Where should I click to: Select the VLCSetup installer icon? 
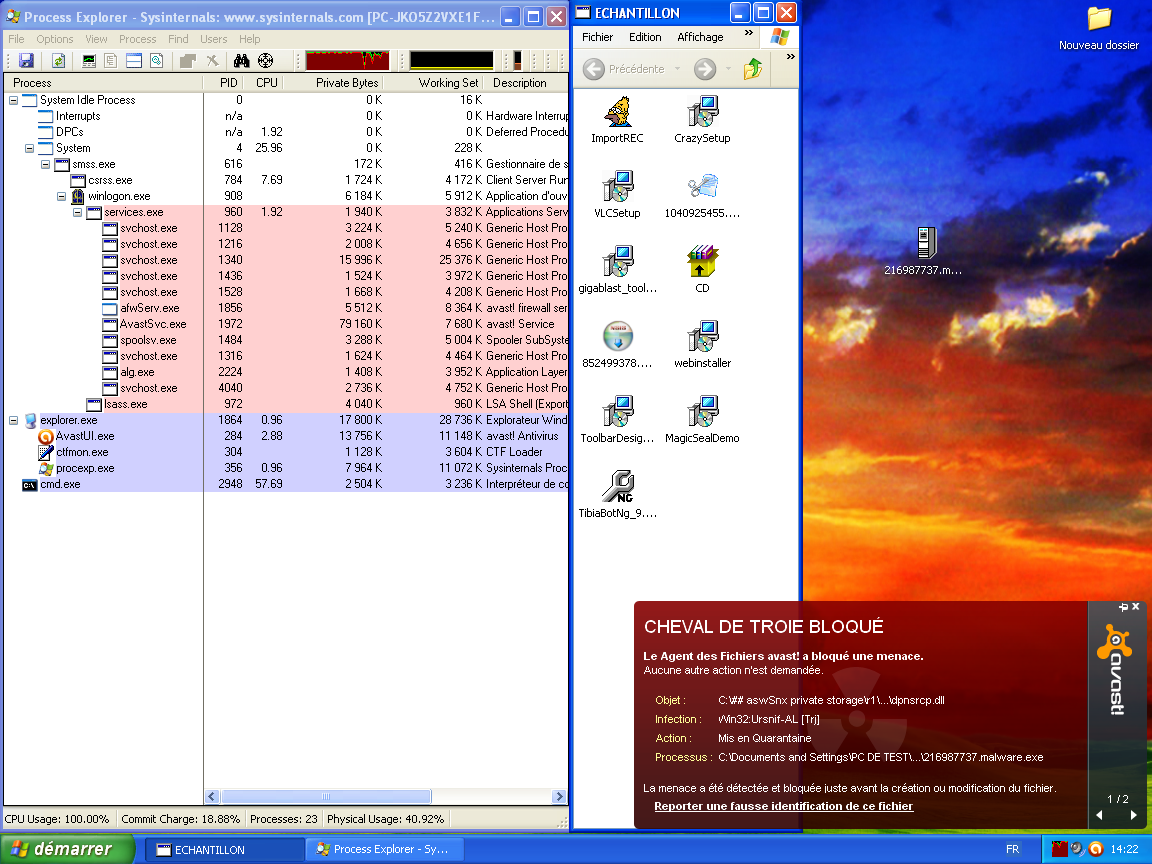click(x=617, y=195)
